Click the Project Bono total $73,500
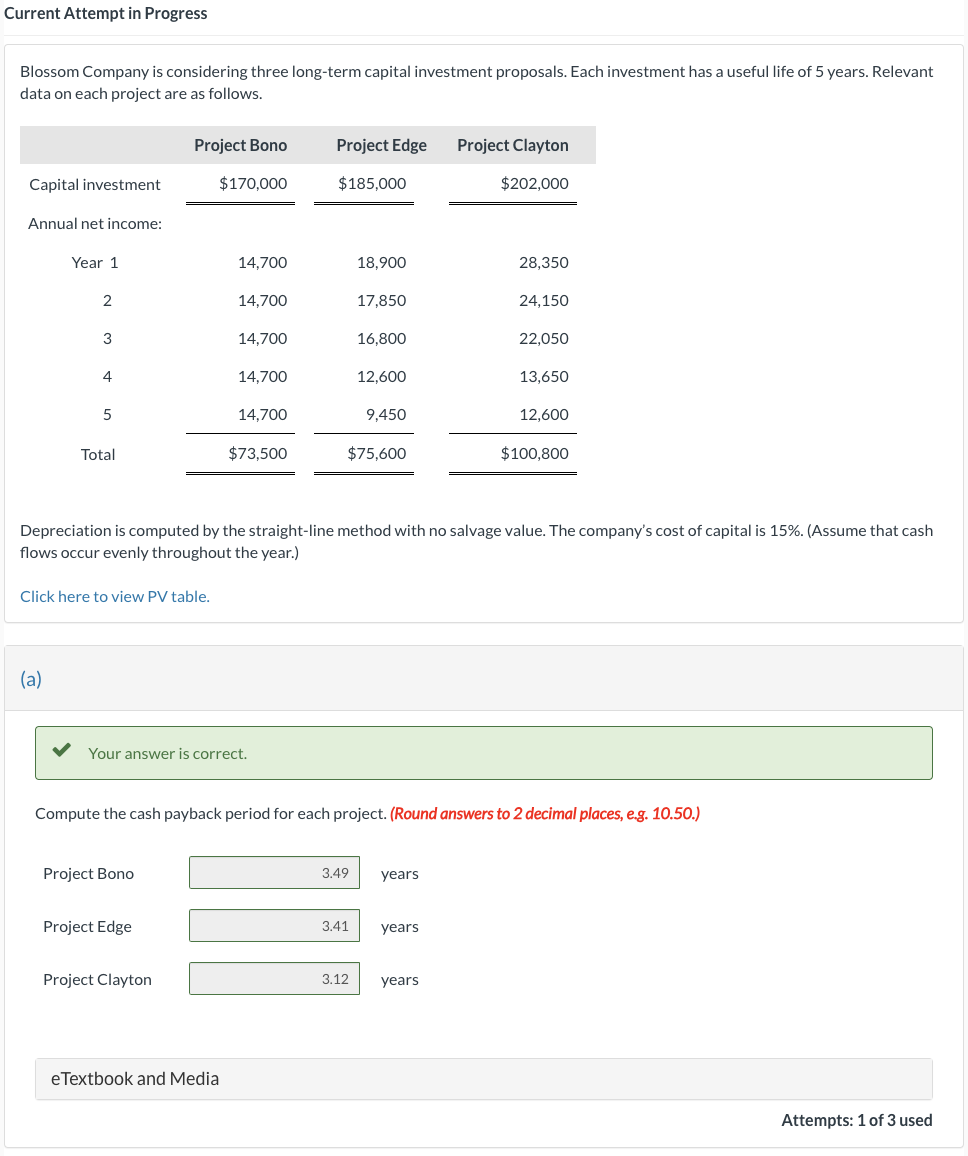 [258, 453]
